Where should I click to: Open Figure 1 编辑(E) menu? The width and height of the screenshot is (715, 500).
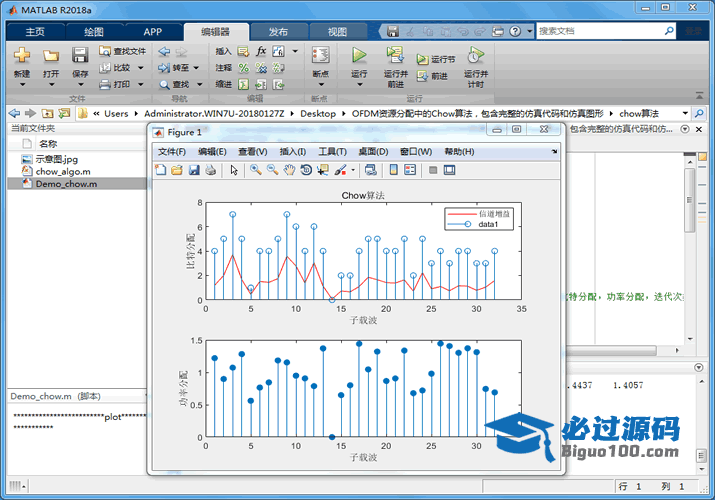pos(212,152)
